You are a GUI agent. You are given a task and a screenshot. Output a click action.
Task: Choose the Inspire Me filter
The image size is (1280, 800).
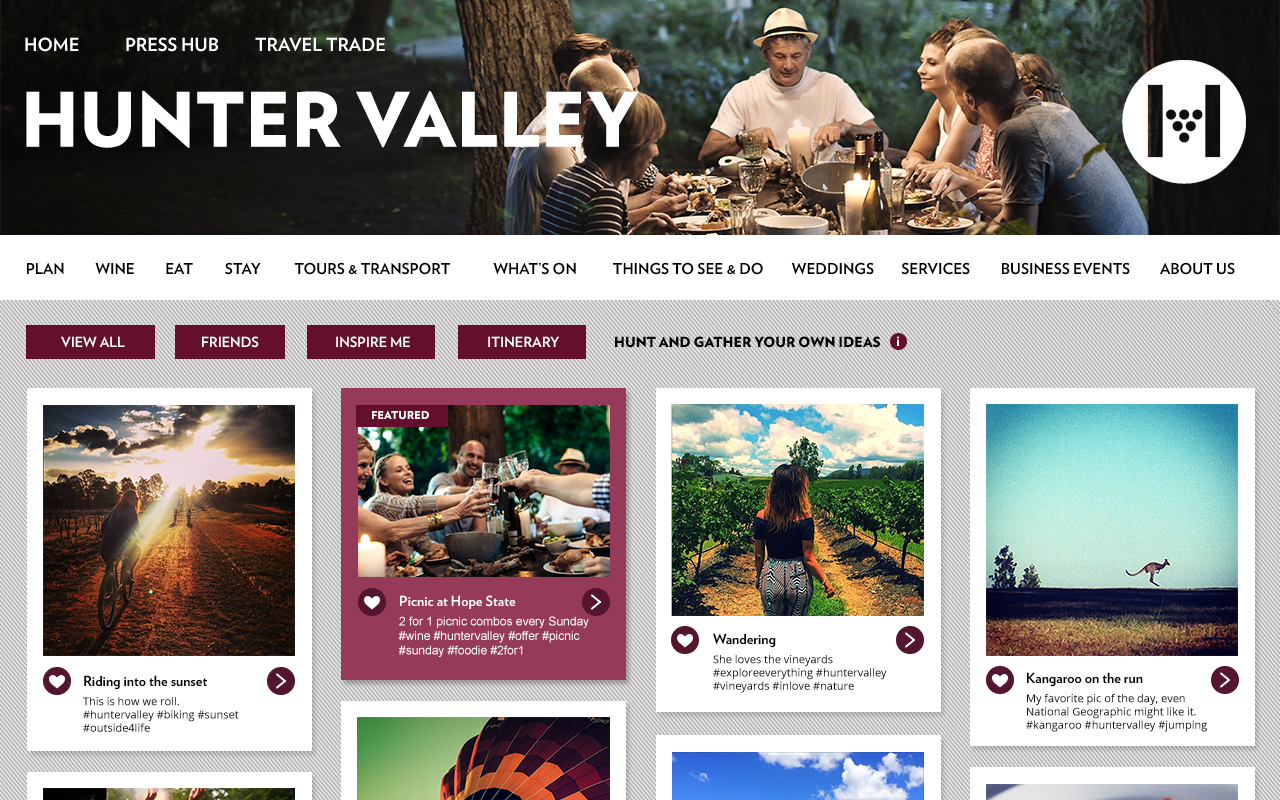(x=371, y=342)
